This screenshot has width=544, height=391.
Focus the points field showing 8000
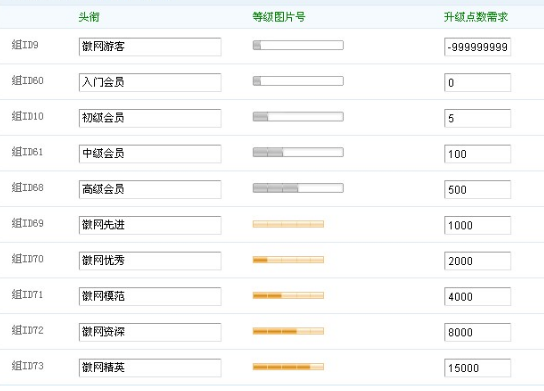click(x=477, y=332)
